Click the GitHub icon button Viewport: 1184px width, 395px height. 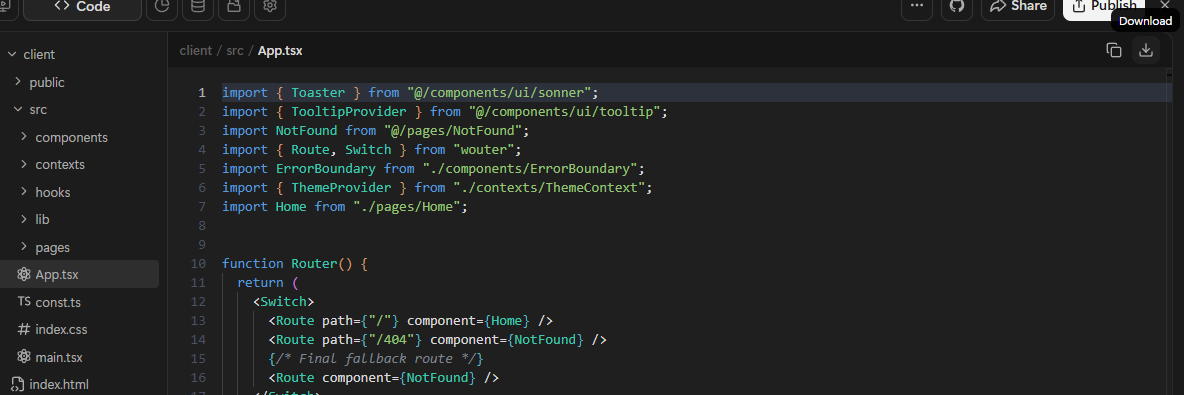[957, 6]
